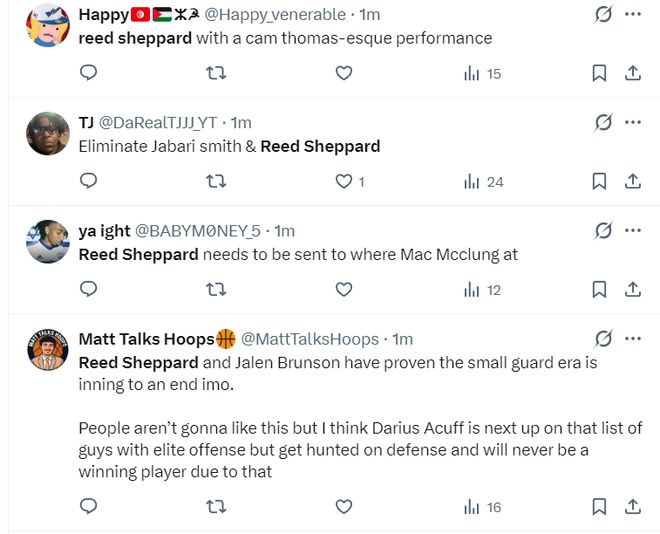Open more menu on ya ight's tweet
This screenshot has height=534, width=660.
click(x=632, y=231)
